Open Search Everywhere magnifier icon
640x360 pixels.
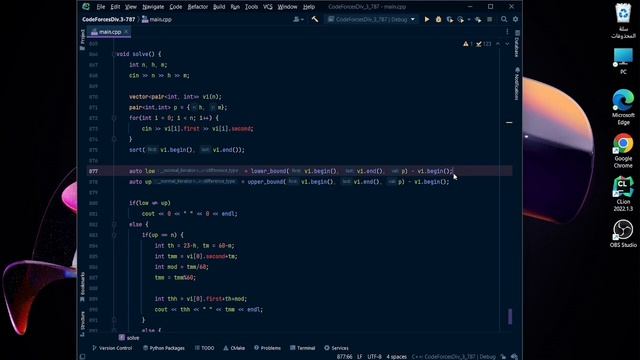coord(504,19)
